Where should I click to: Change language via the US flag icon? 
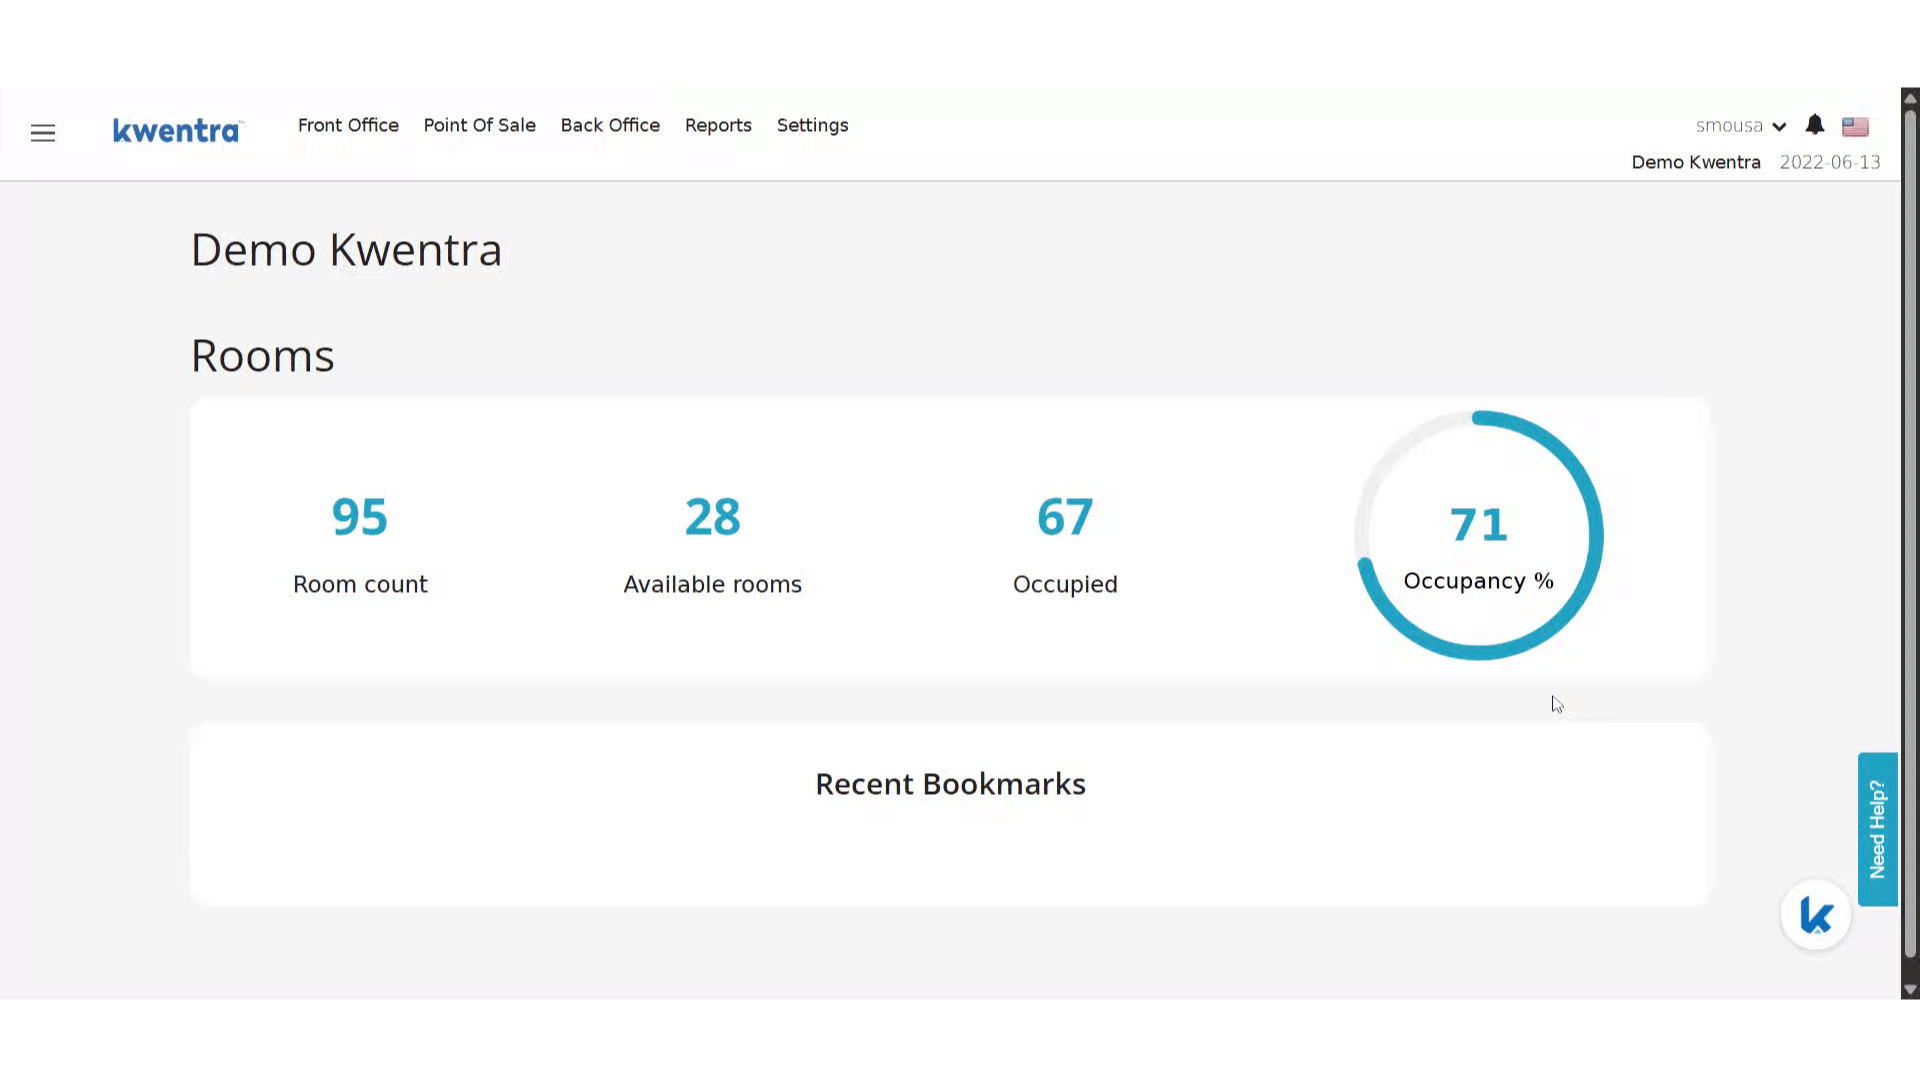(1855, 126)
